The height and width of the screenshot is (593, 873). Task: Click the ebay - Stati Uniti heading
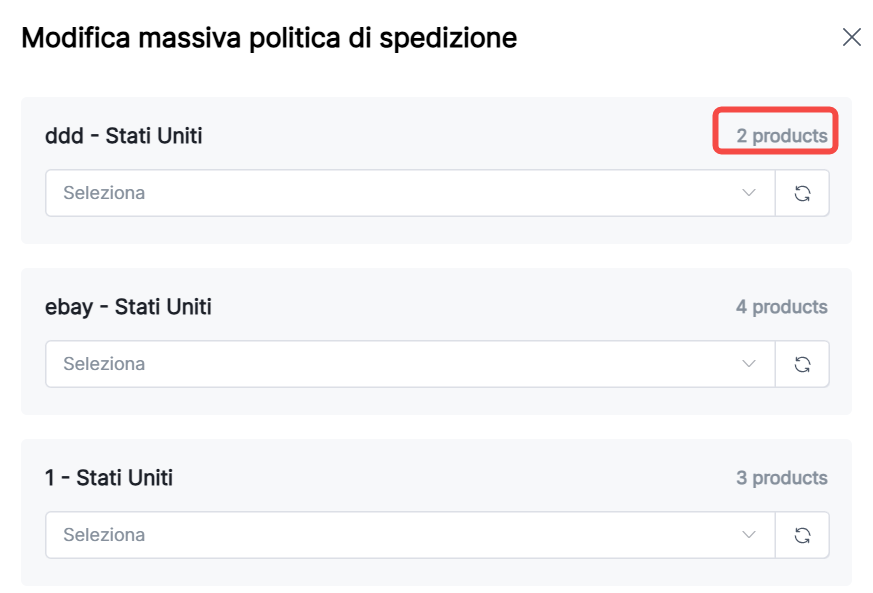[x=128, y=307]
